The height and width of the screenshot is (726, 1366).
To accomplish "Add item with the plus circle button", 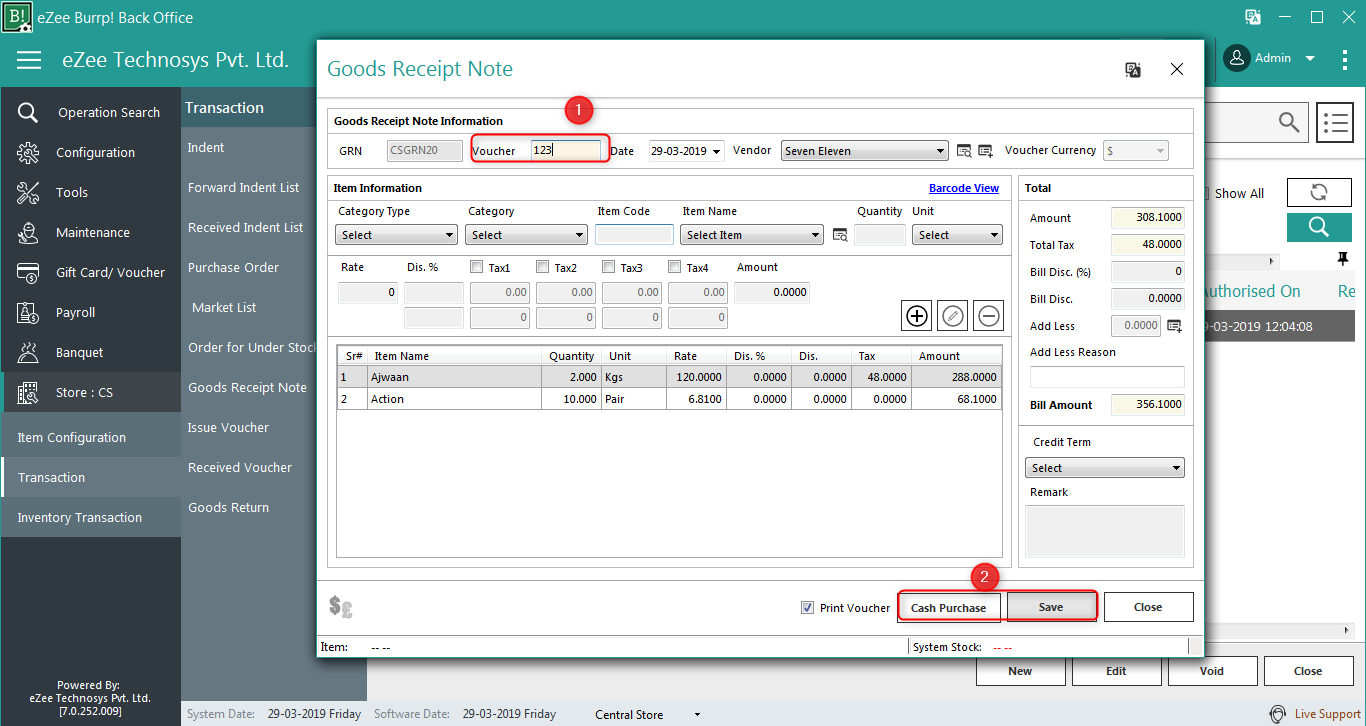I will pos(917,316).
